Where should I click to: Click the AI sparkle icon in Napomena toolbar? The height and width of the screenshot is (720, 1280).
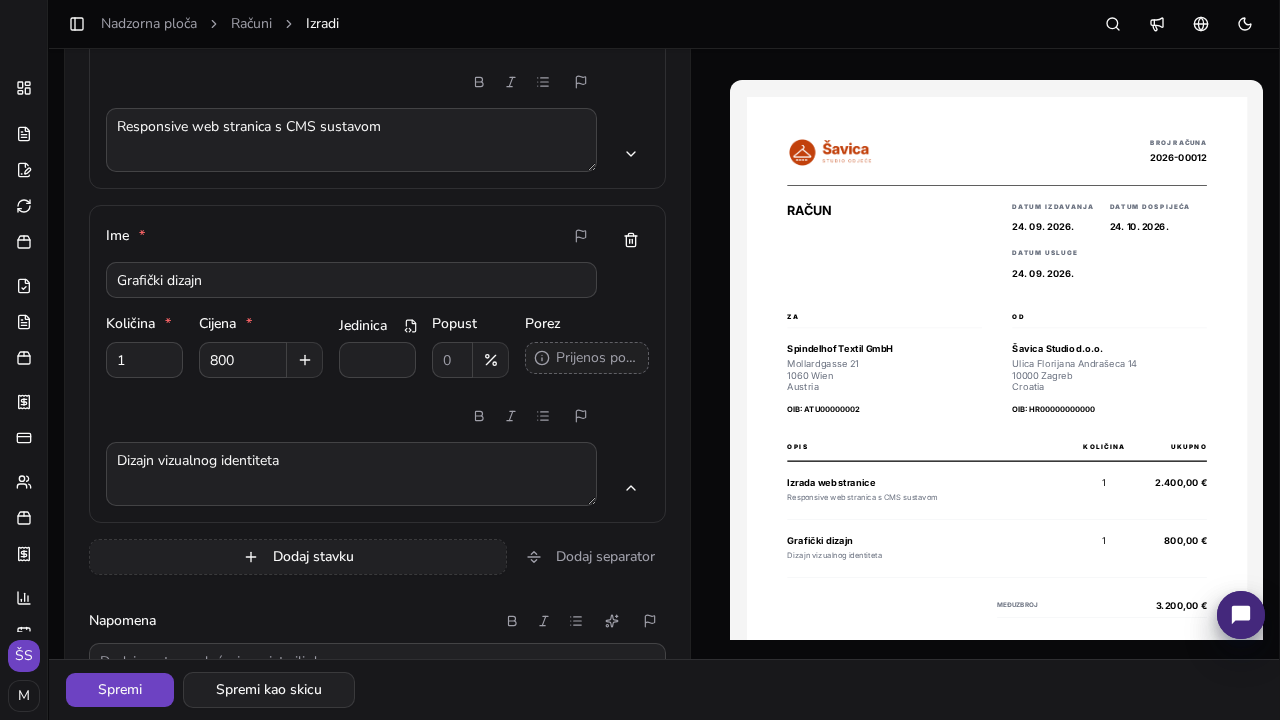pos(612,621)
